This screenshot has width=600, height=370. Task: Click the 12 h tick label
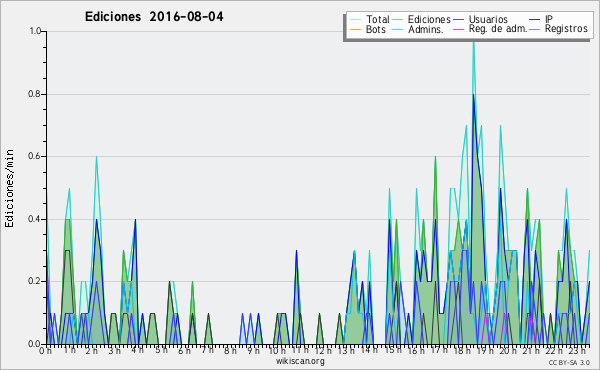pyautogui.click(x=323, y=351)
